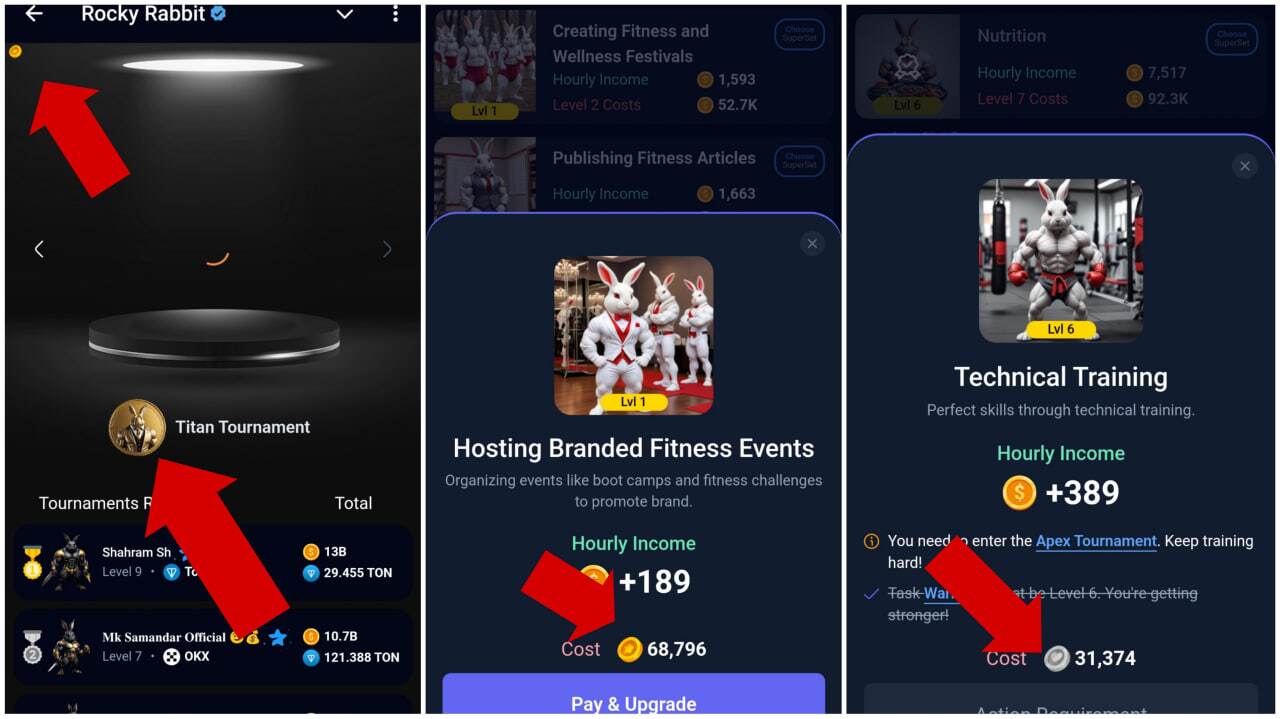Show the next tournament with right arrow
The width and height of the screenshot is (1280, 719).
[387, 249]
